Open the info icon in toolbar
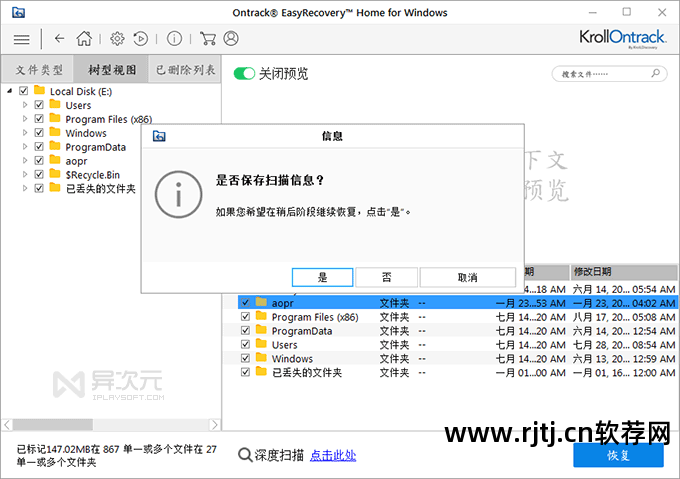Image resolution: width=680 pixels, height=479 pixels. click(x=174, y=39)
